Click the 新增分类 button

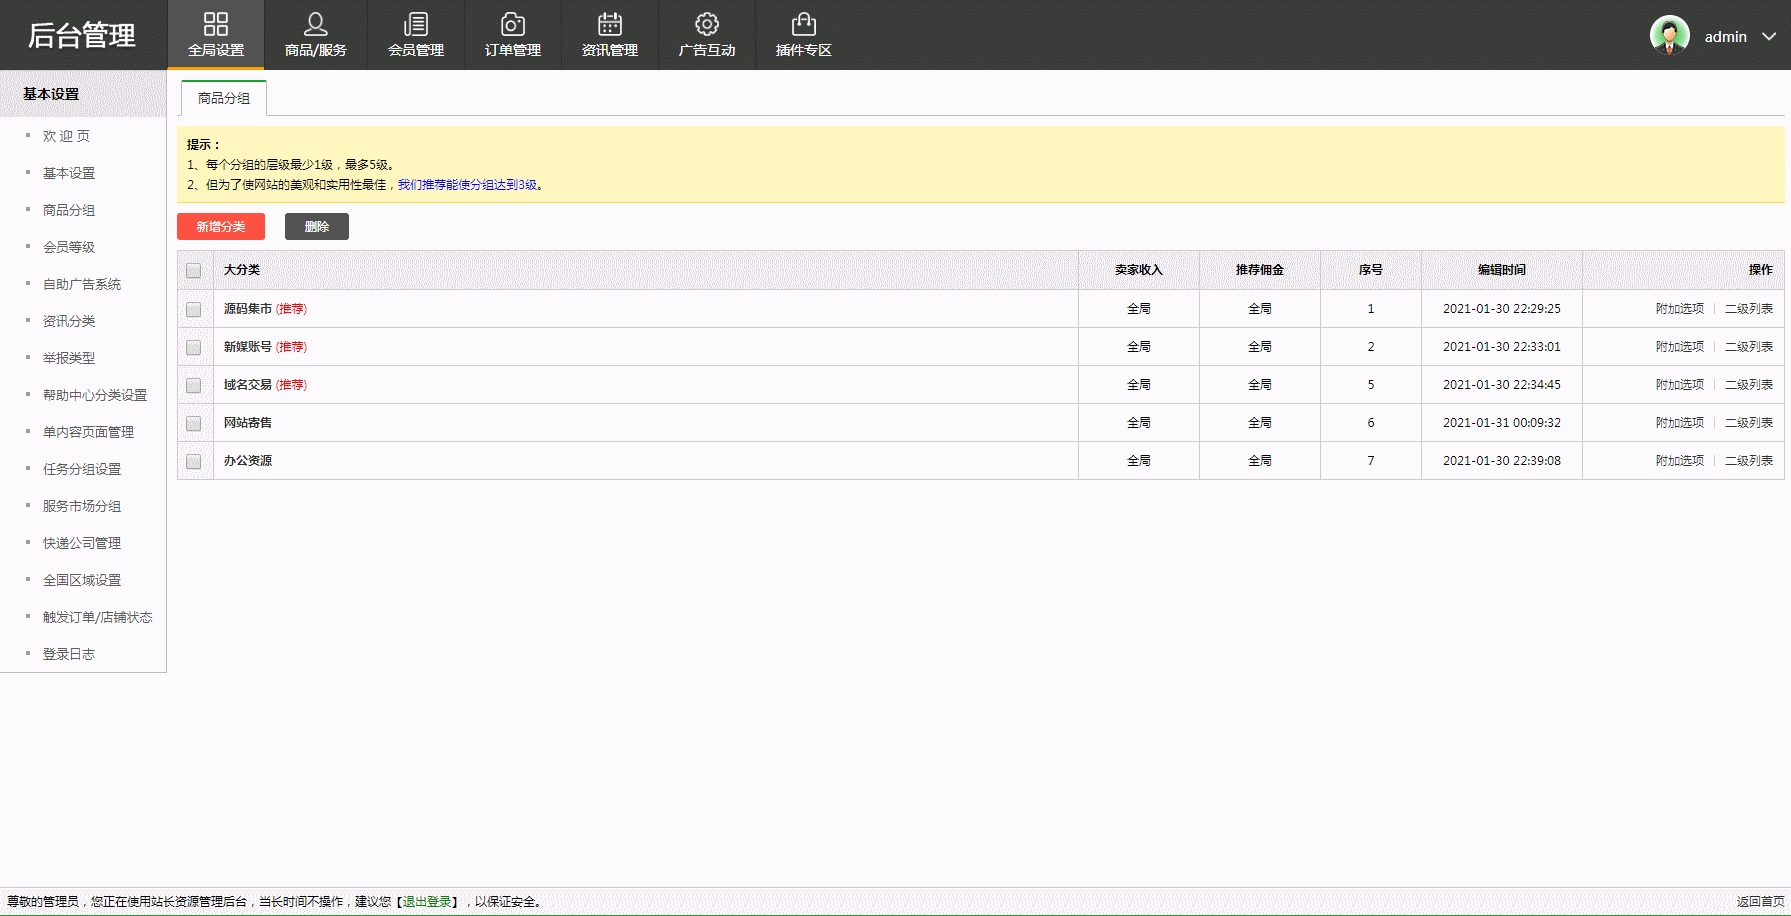221,227
